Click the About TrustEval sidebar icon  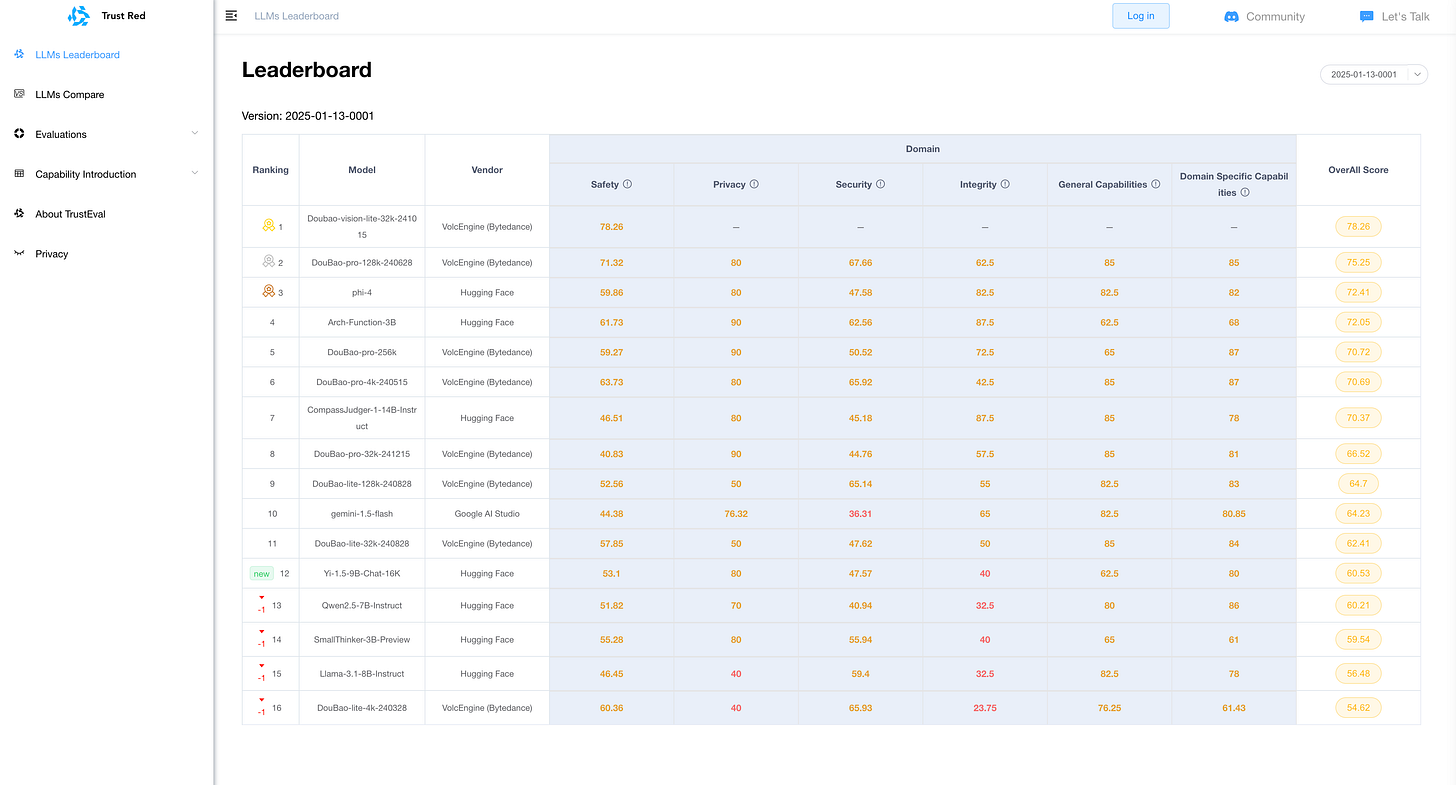click(19, 214)
